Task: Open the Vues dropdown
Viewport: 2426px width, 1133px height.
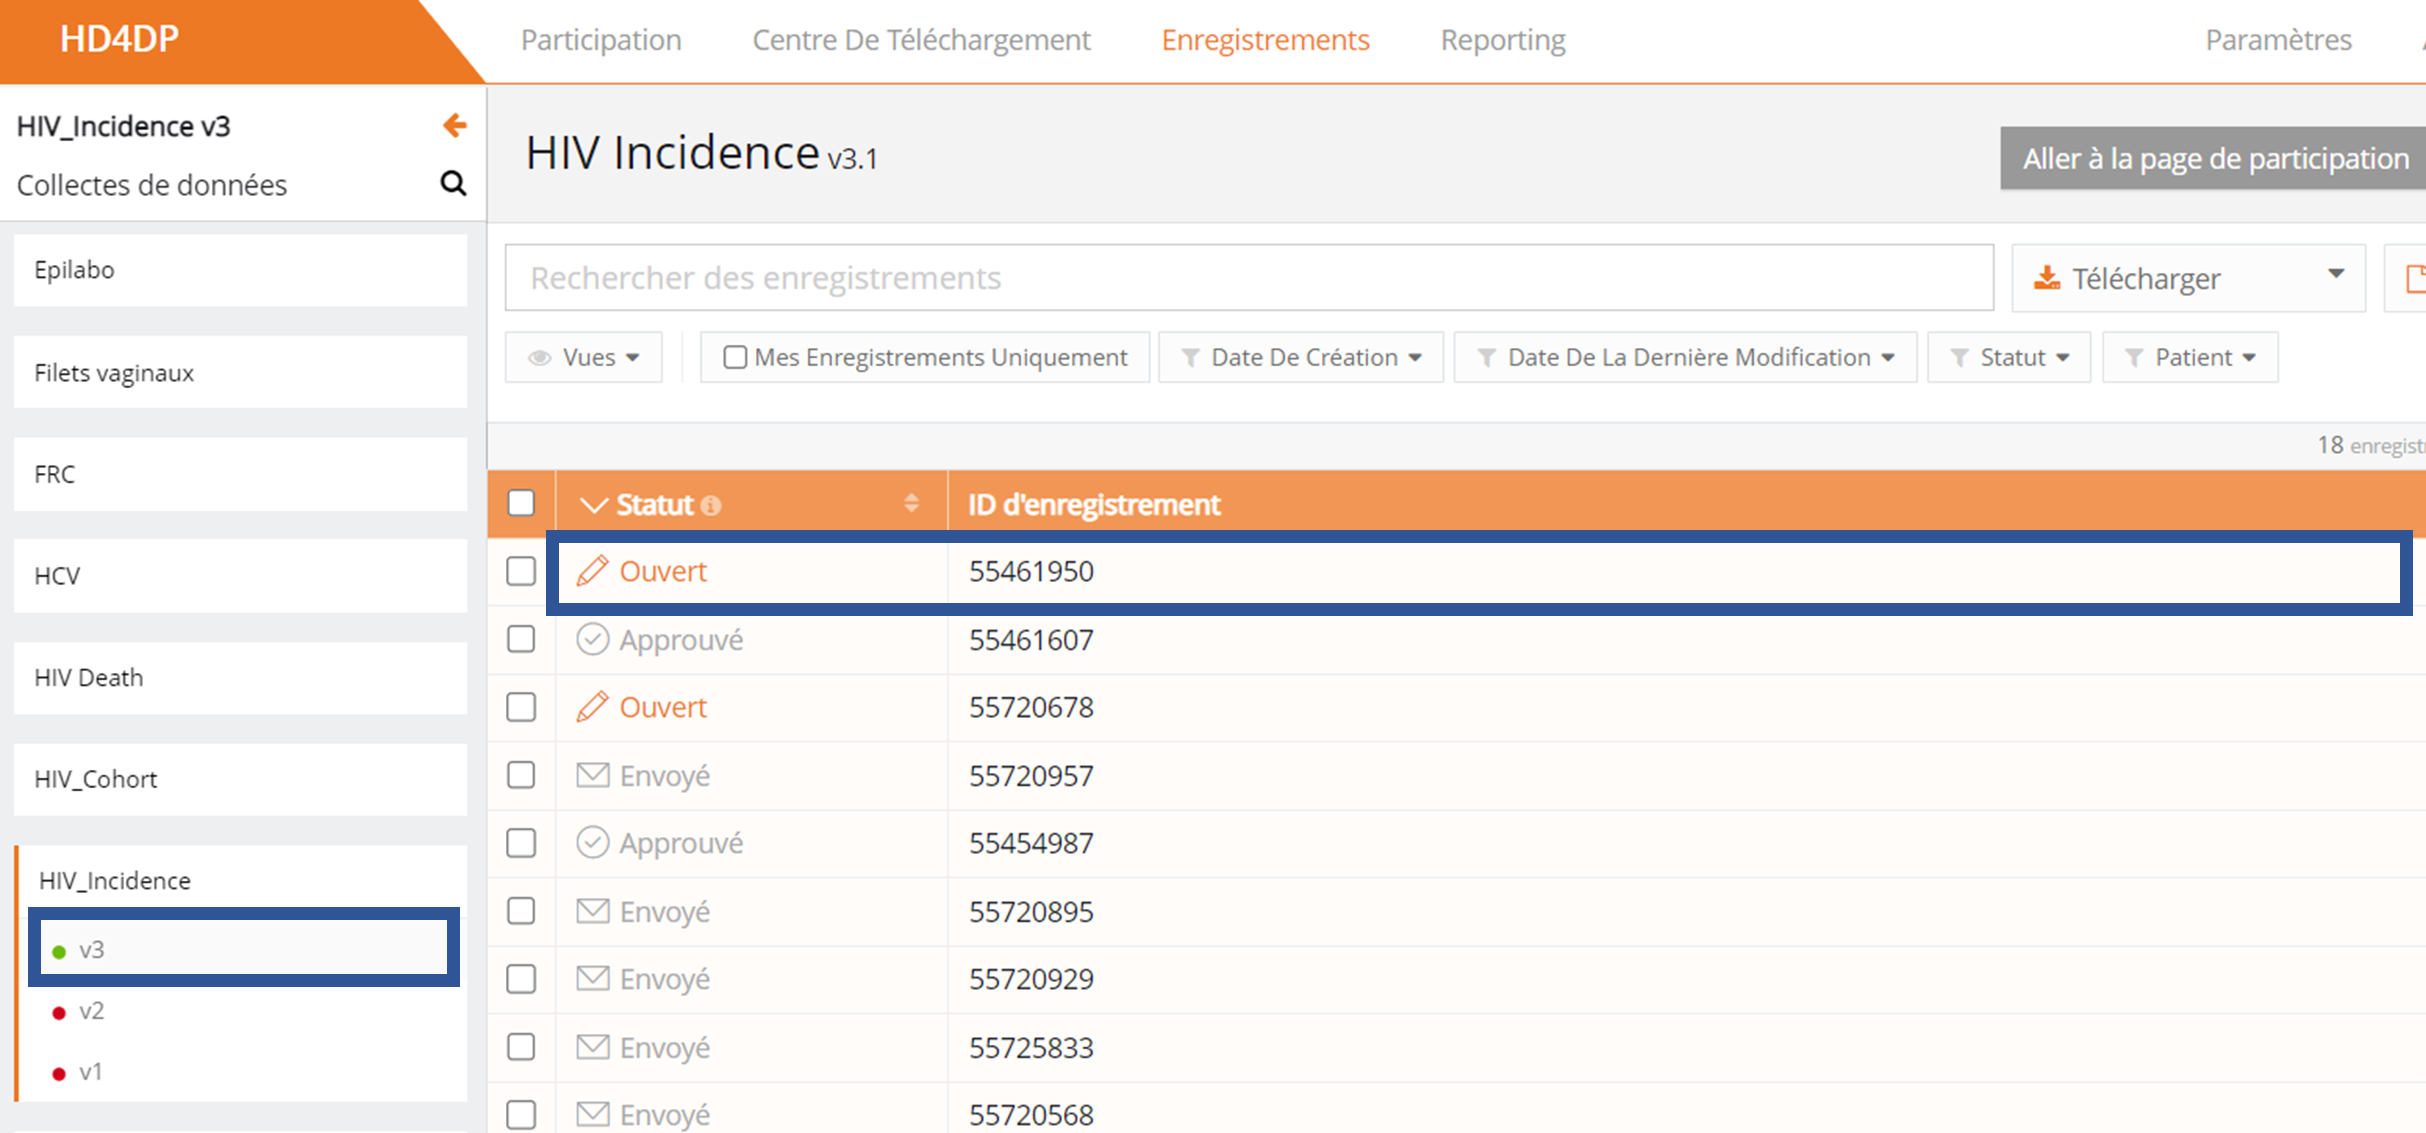Action: [x=584, y=357]
